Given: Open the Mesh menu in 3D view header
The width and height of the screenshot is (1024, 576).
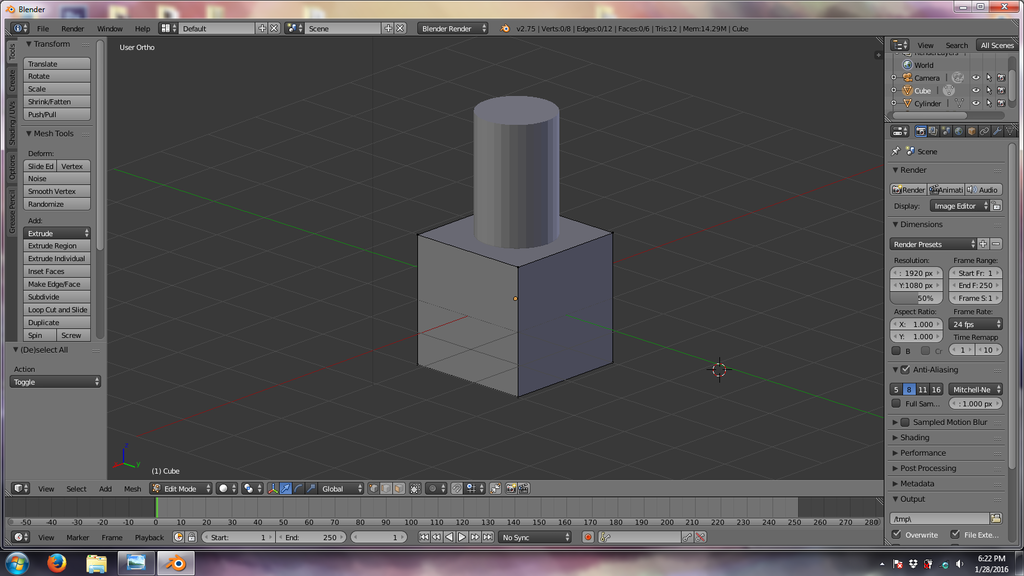Looking at the screenshot, I should [132, 489].
